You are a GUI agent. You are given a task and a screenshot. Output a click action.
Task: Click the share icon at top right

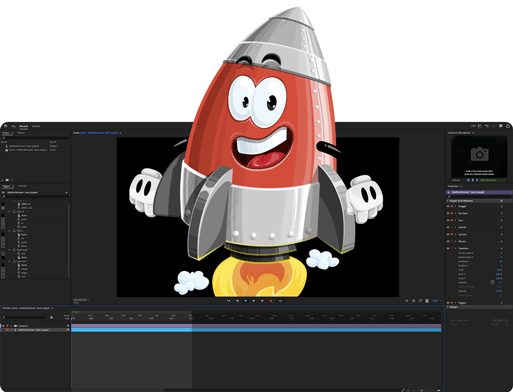click(x=508, y=126)
